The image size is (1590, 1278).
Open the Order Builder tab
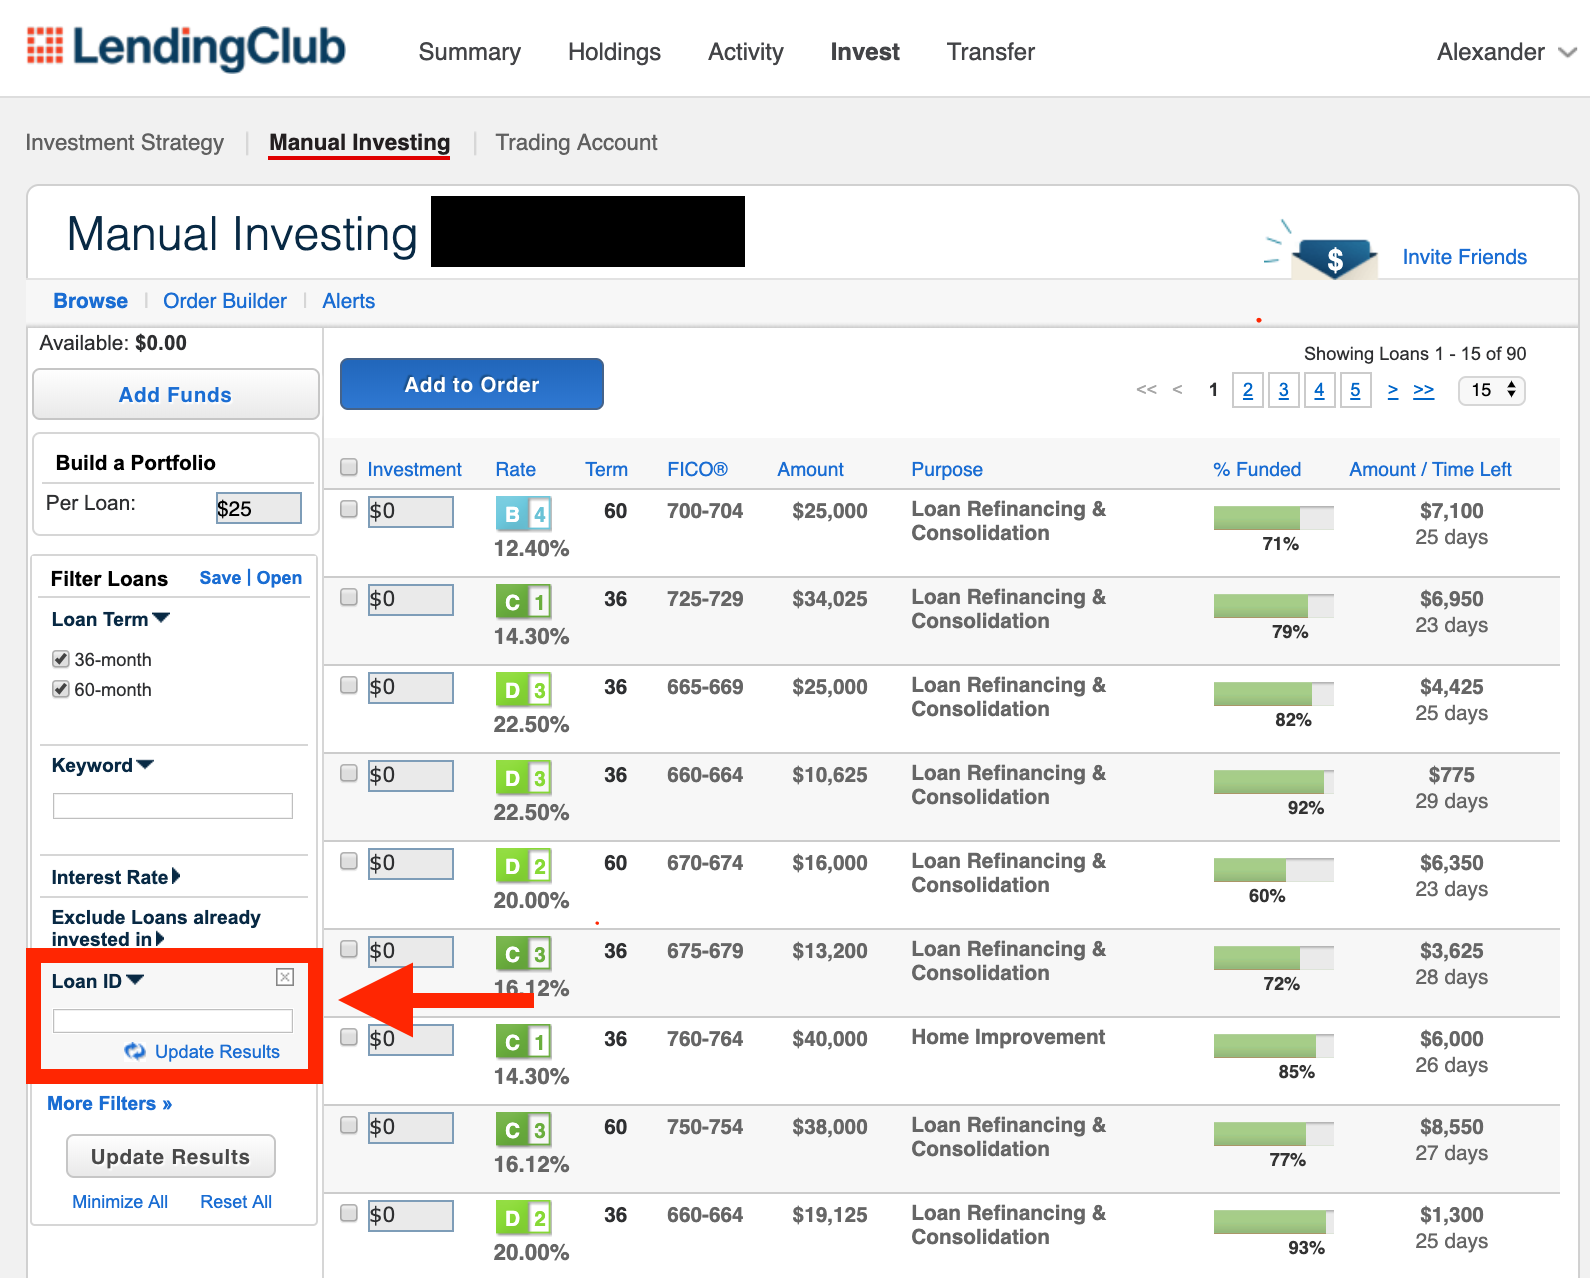pyautogui.click(x=225, y=301)
